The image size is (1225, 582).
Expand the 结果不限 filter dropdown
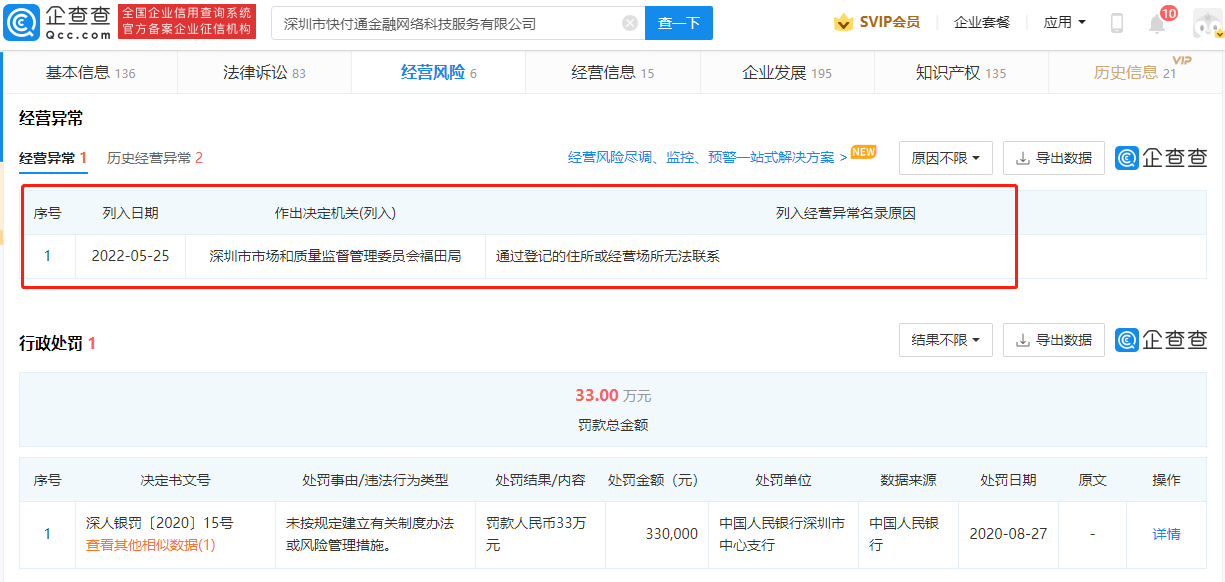(x=946, y=340)
